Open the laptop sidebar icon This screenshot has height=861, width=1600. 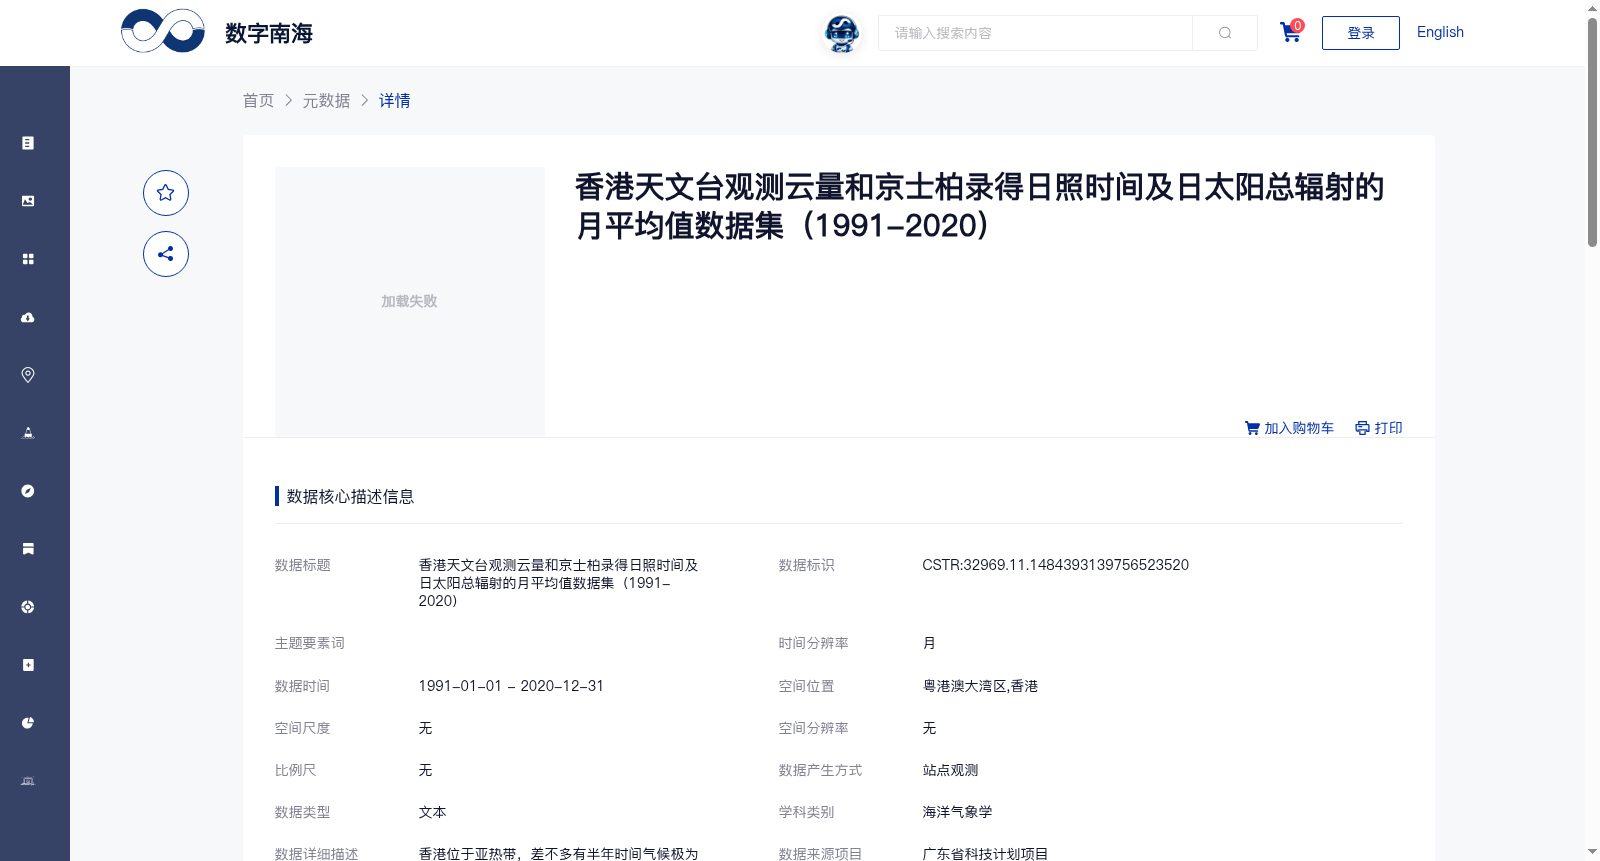(x=28, y=781)
